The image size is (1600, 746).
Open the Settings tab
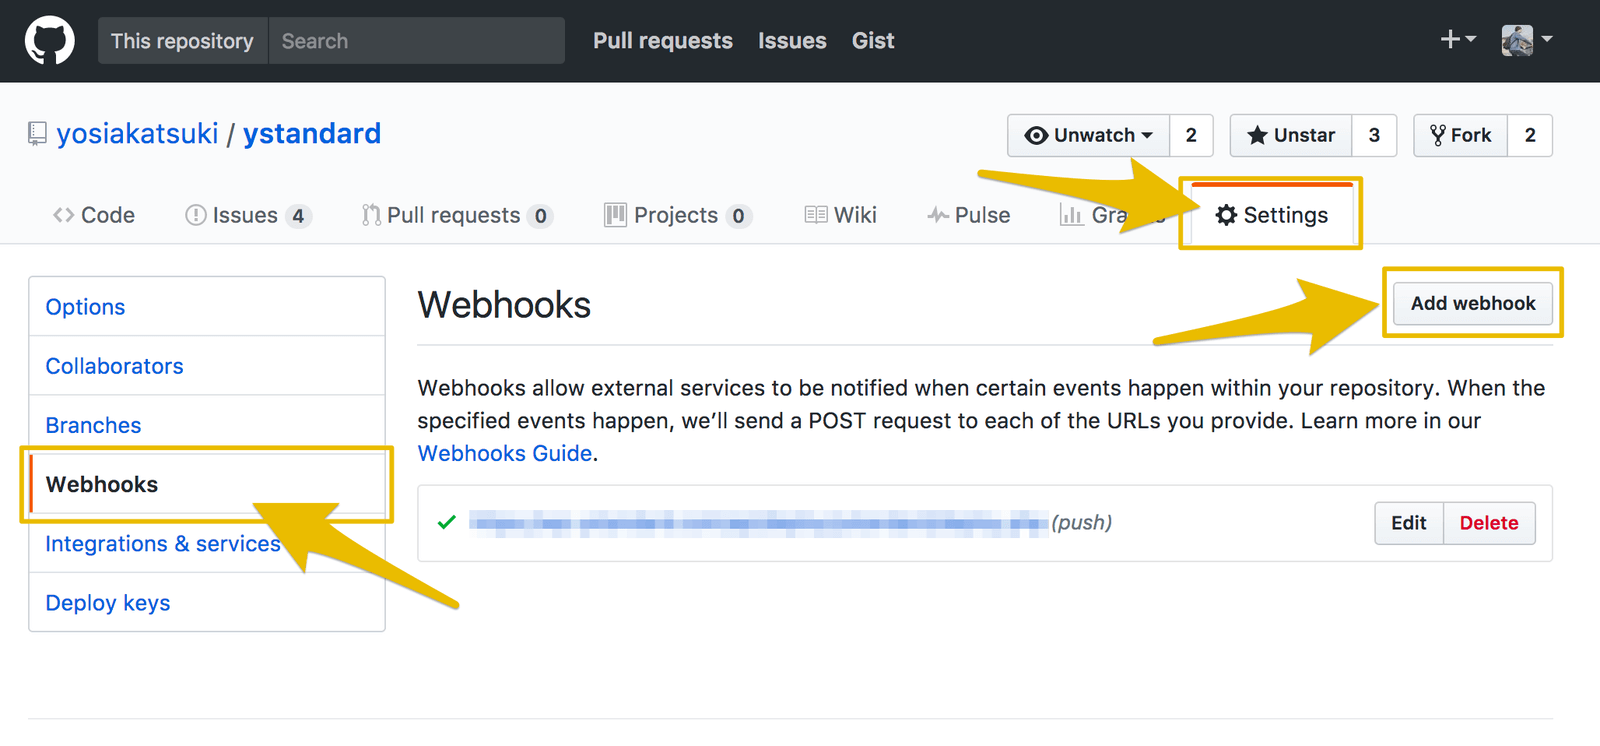pos(1271,215)
